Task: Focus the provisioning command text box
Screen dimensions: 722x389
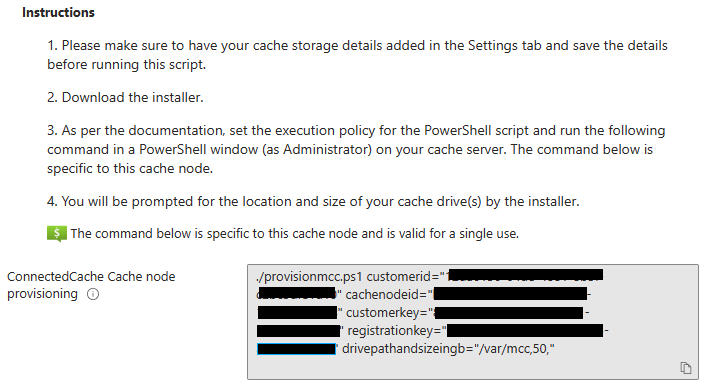Action: [473, 322]
